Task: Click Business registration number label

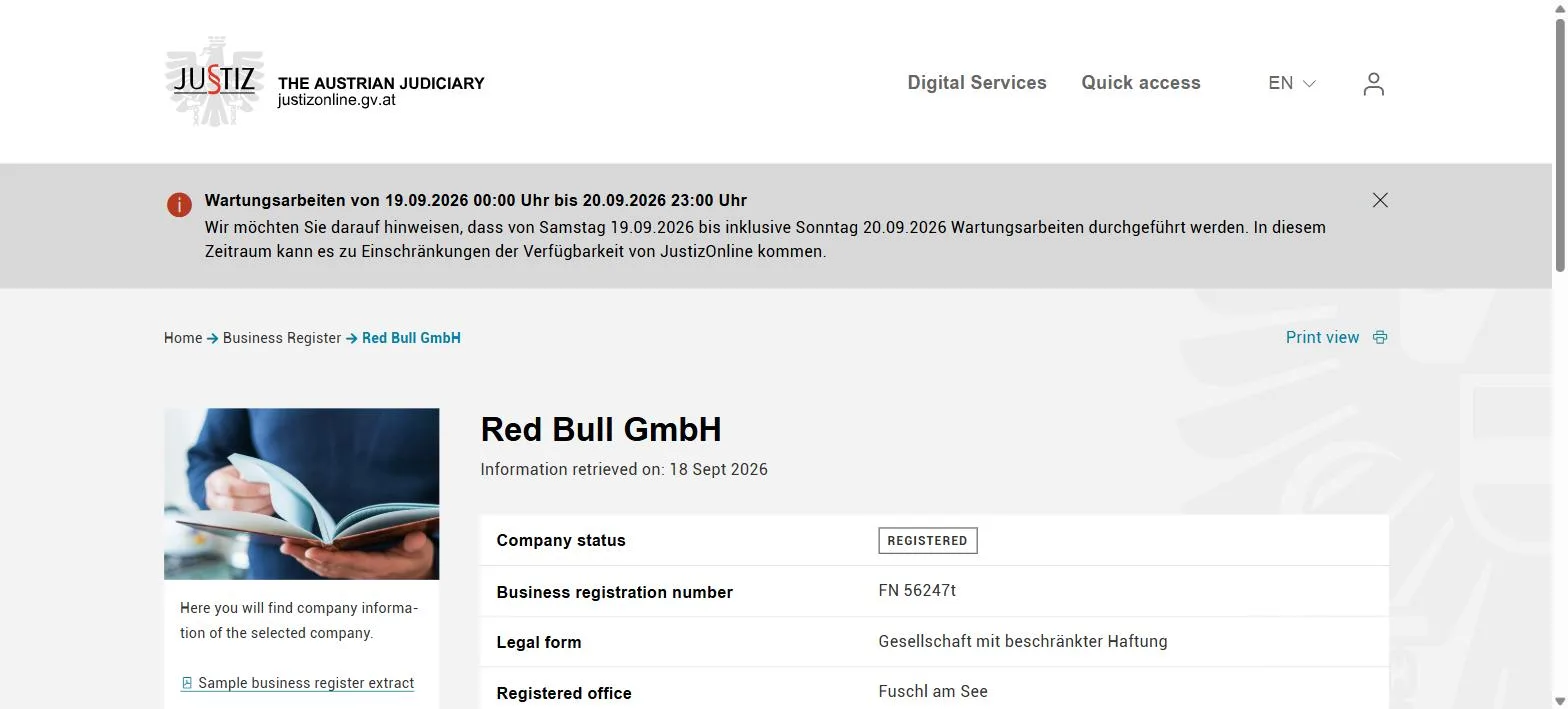Action: pos(615,592)
